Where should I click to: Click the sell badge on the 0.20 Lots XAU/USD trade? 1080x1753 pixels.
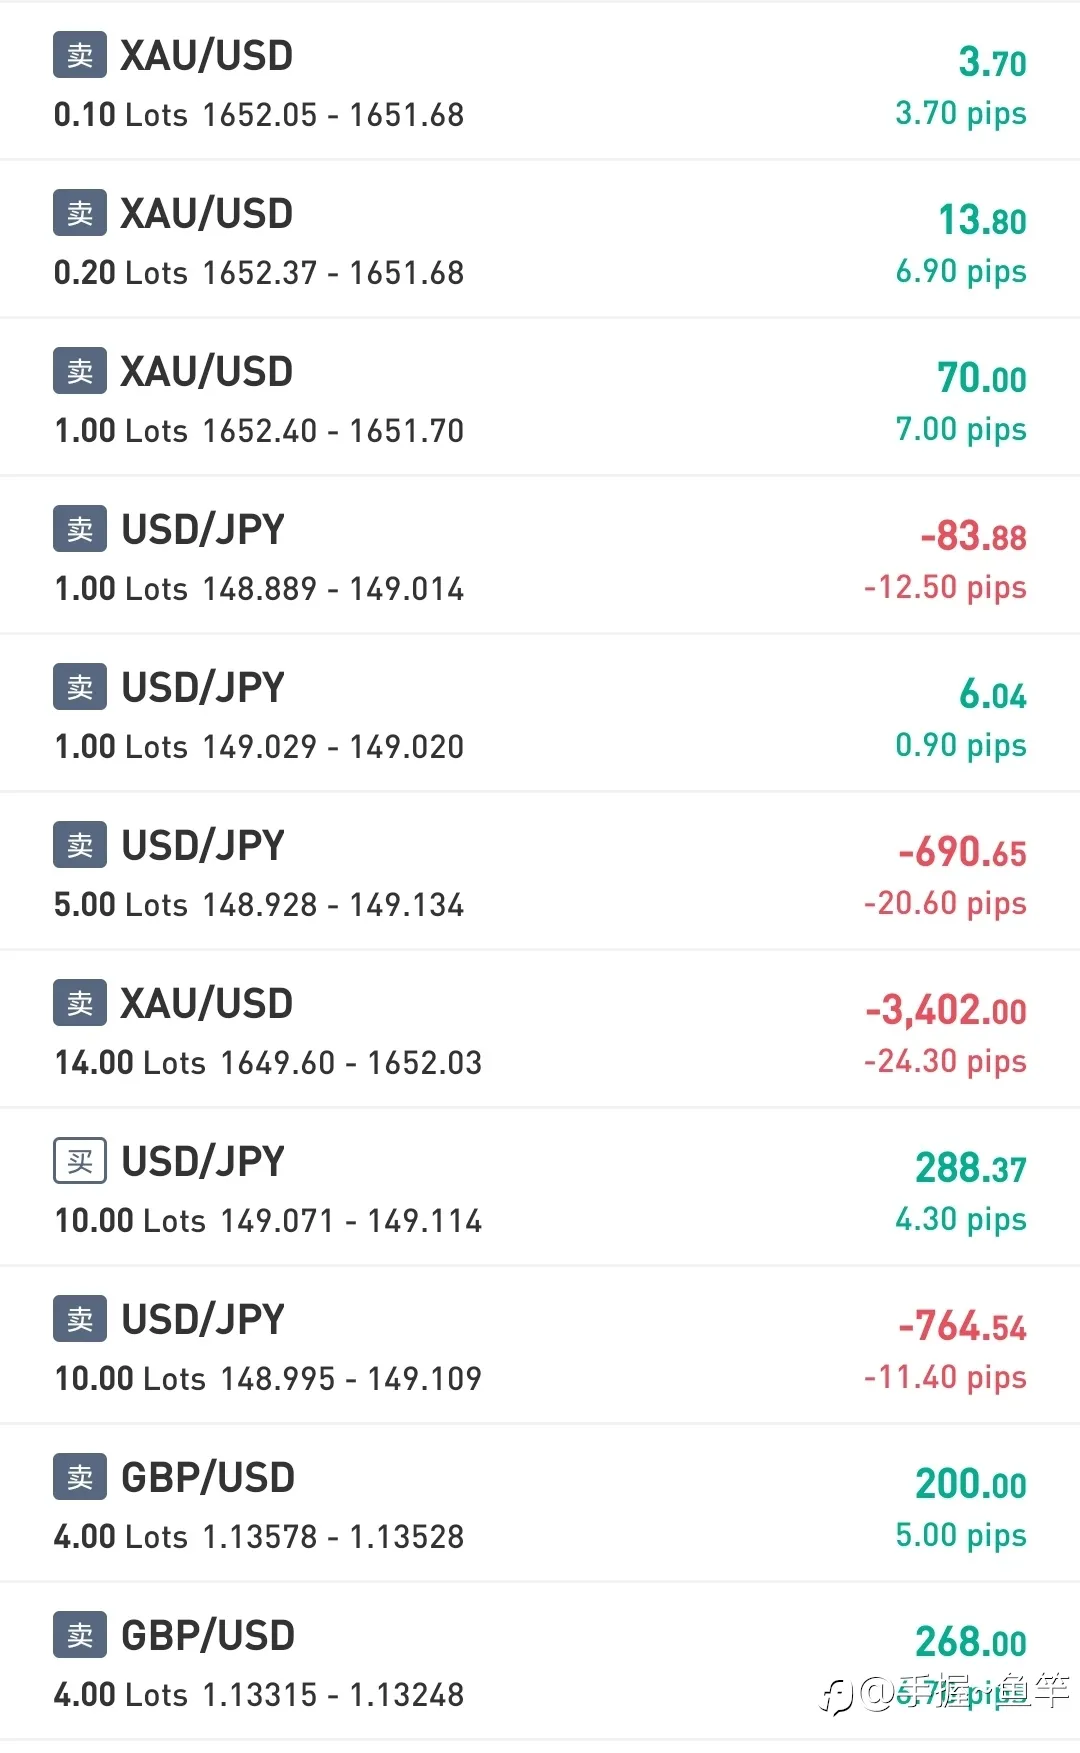pyautogui.click(x=80, y=213)
